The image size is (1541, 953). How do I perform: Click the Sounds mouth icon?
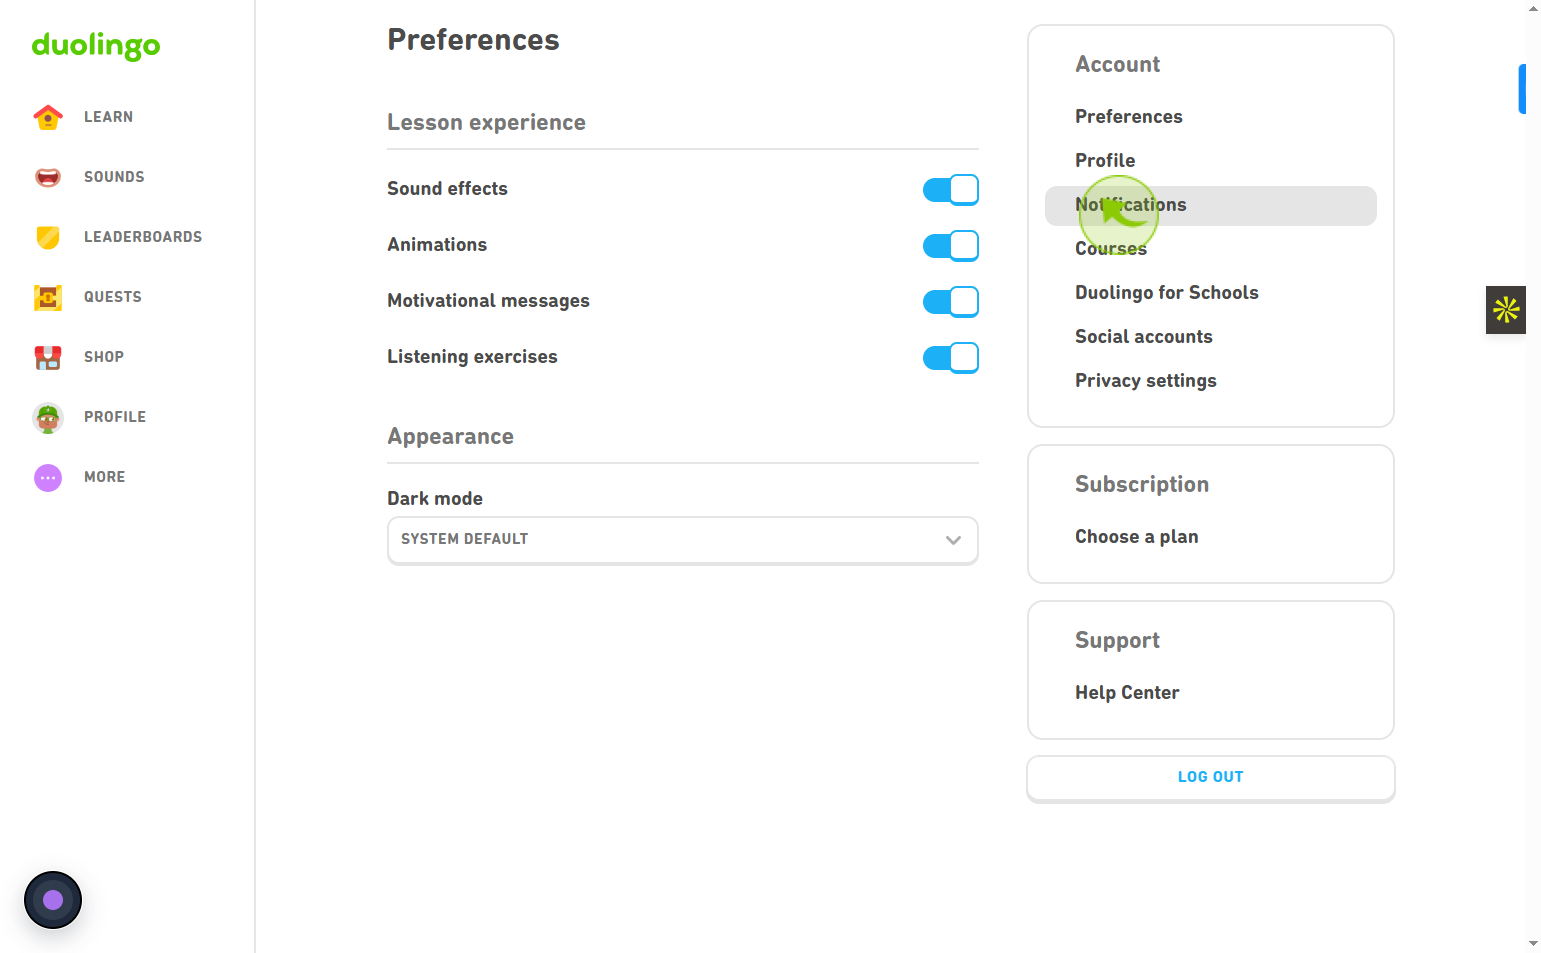[48, 177]
